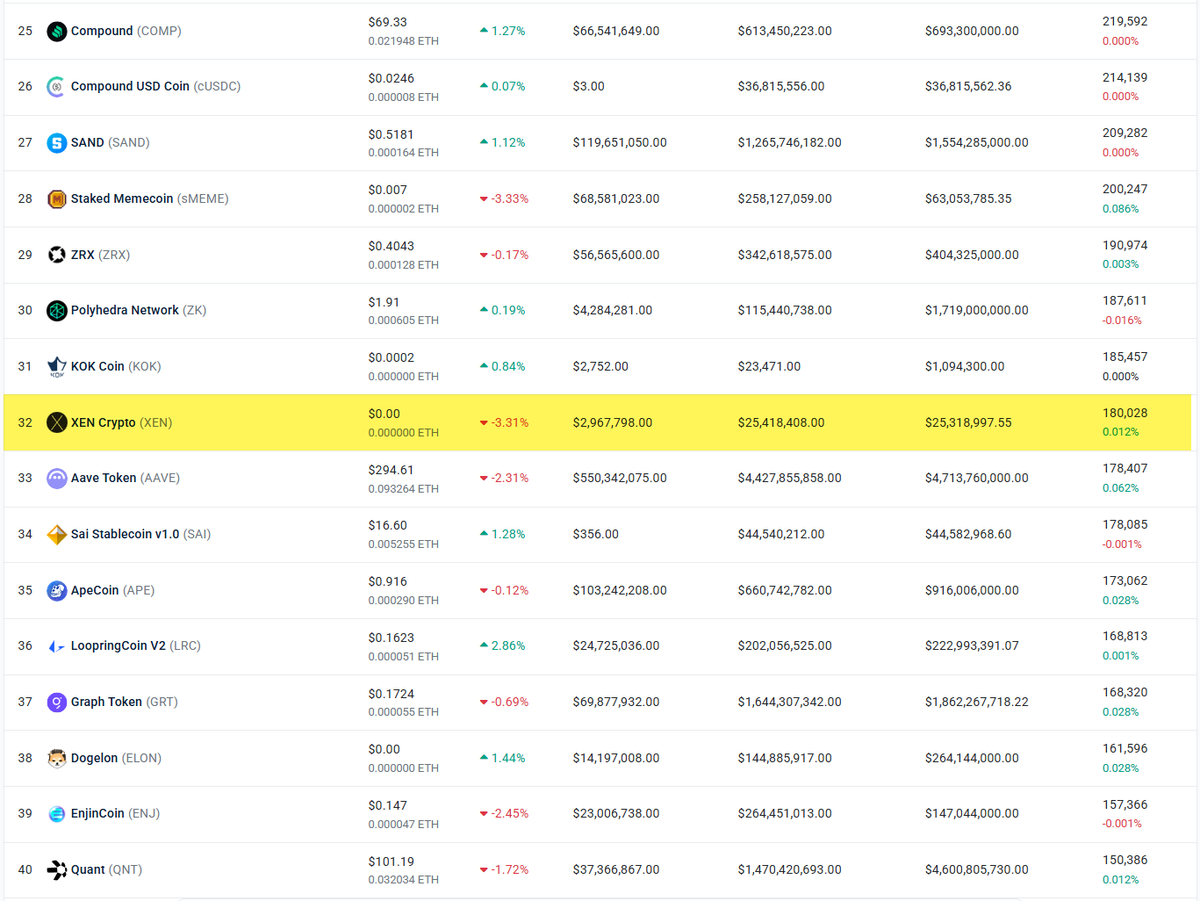
Task: Select the $119,651,050.00 SAND volume
Action: click(620, 143)
